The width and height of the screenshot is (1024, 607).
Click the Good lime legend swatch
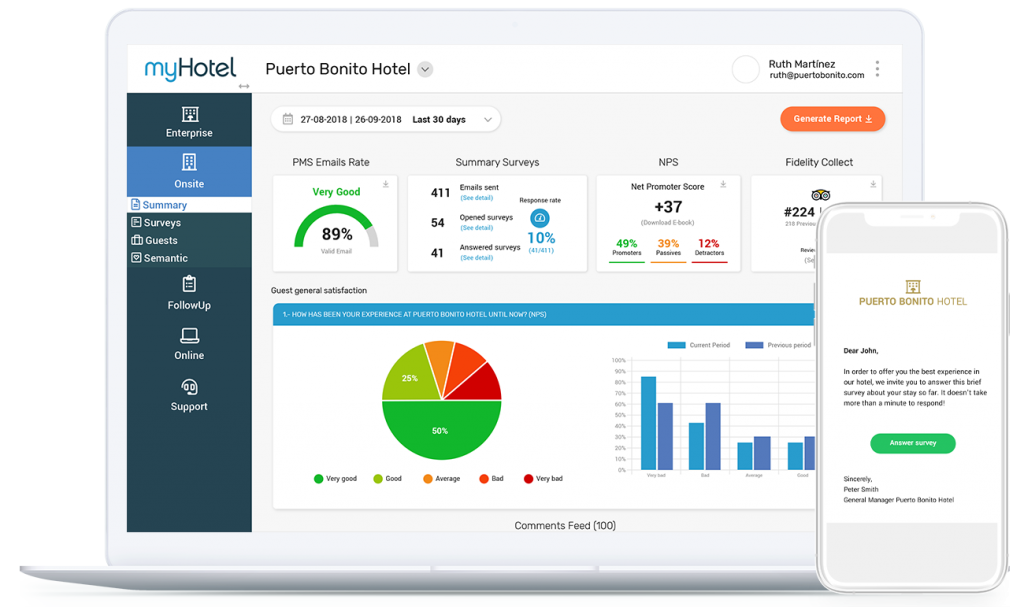pos(377,479)
